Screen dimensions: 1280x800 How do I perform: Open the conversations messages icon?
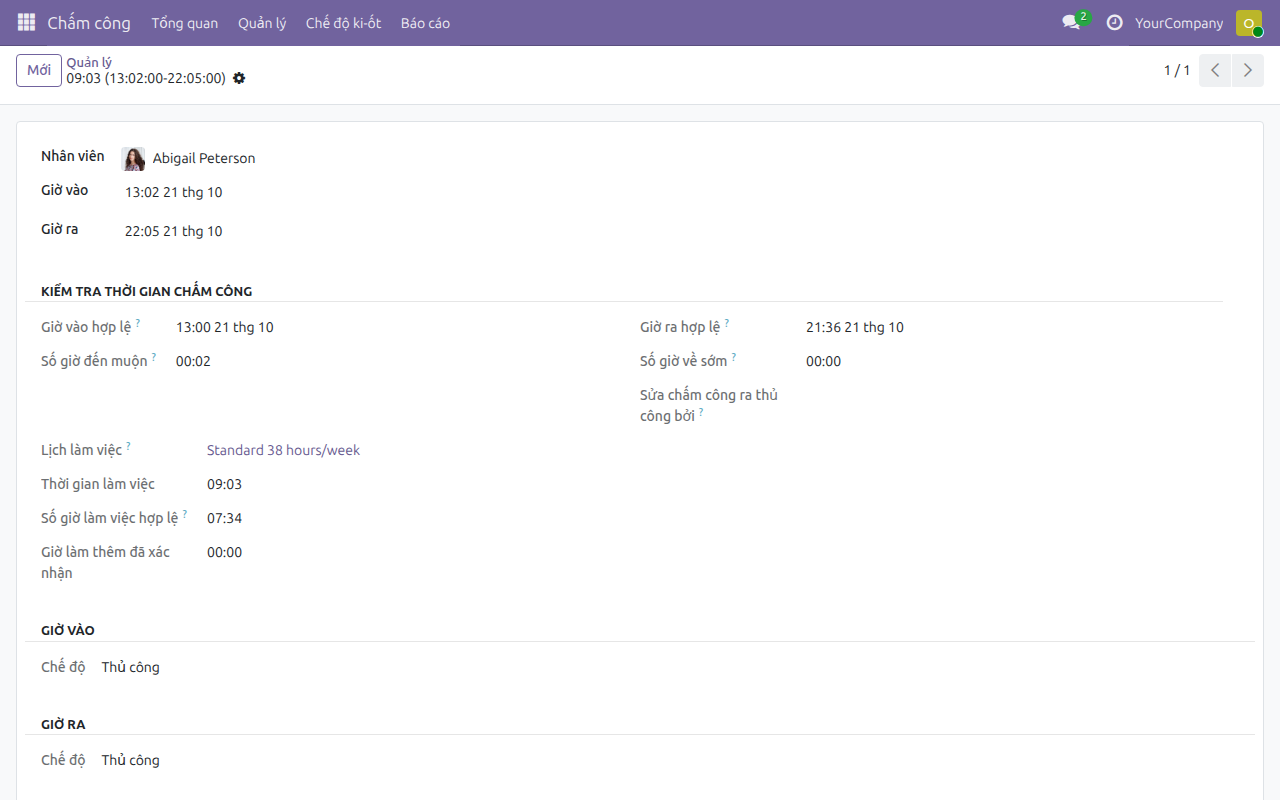[1072, 22]
